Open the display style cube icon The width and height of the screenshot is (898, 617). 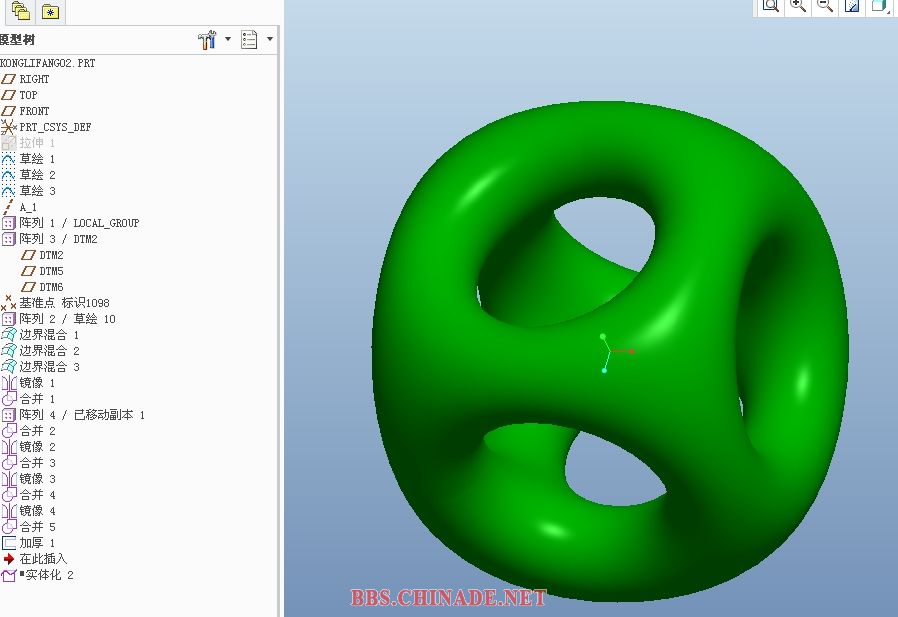879,6
